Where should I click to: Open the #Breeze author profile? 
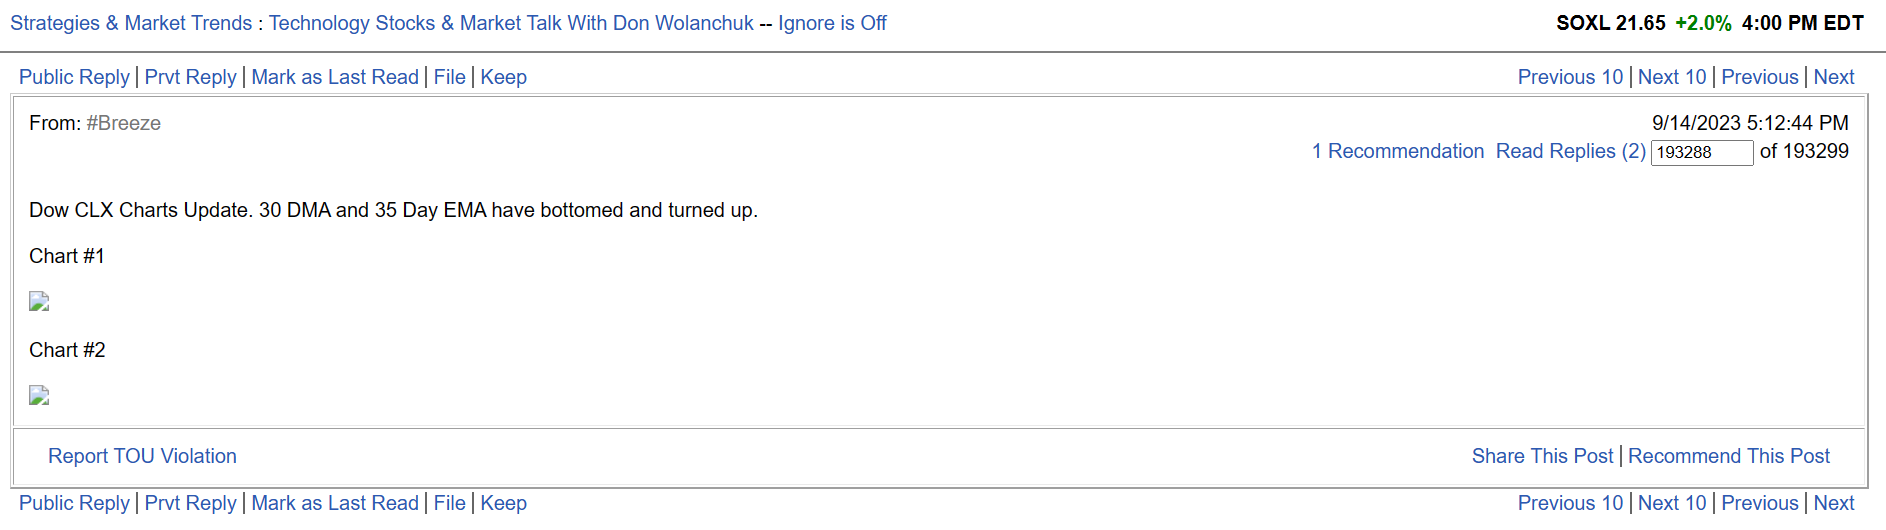123,123
